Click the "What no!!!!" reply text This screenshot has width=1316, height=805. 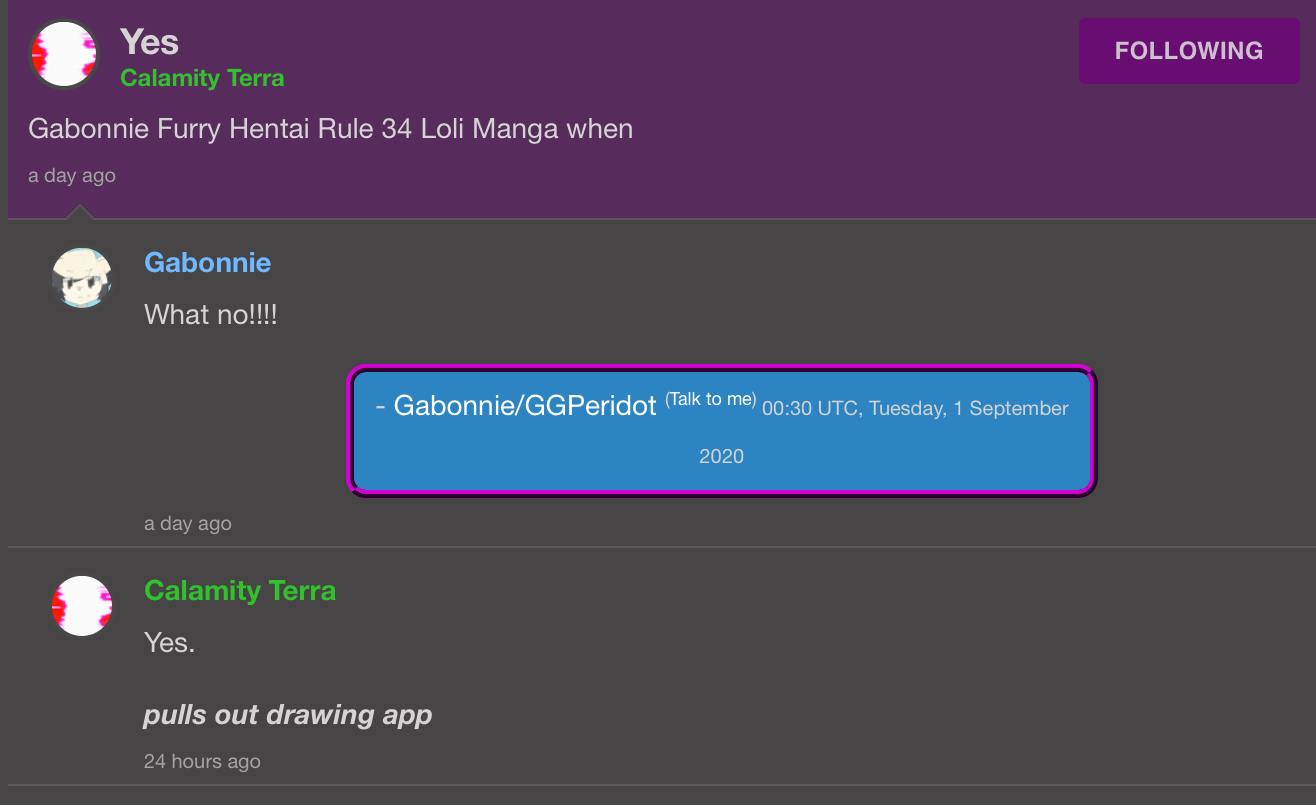210,315
